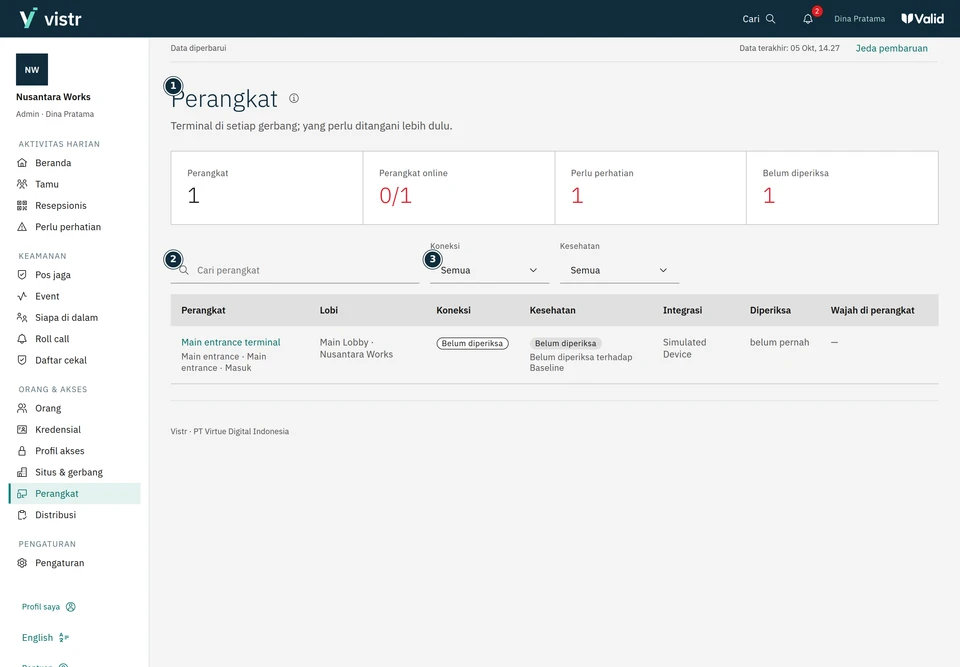Click the QR code icon for Resepsionis
960x667 pixels.
tap(22, 206)
